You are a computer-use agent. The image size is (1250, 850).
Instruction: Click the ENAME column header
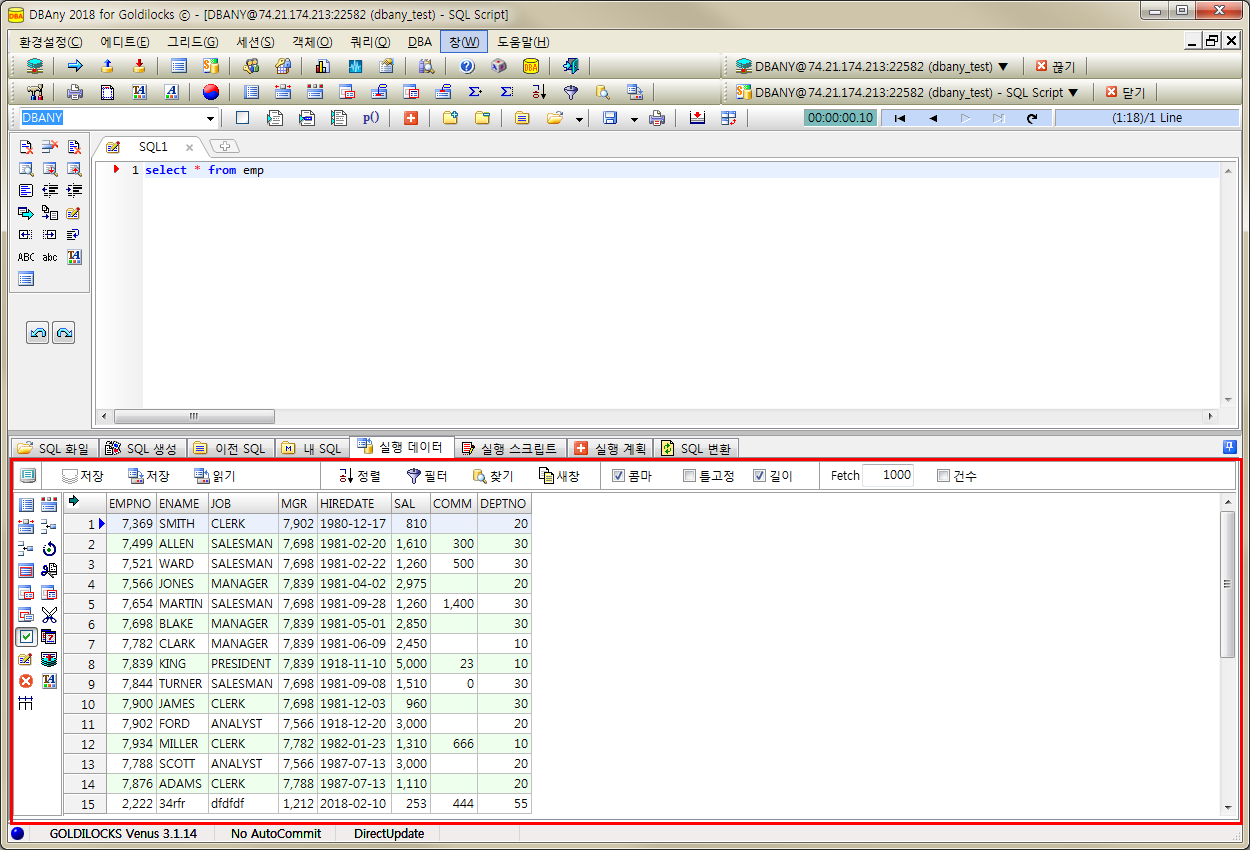(182, 503)
